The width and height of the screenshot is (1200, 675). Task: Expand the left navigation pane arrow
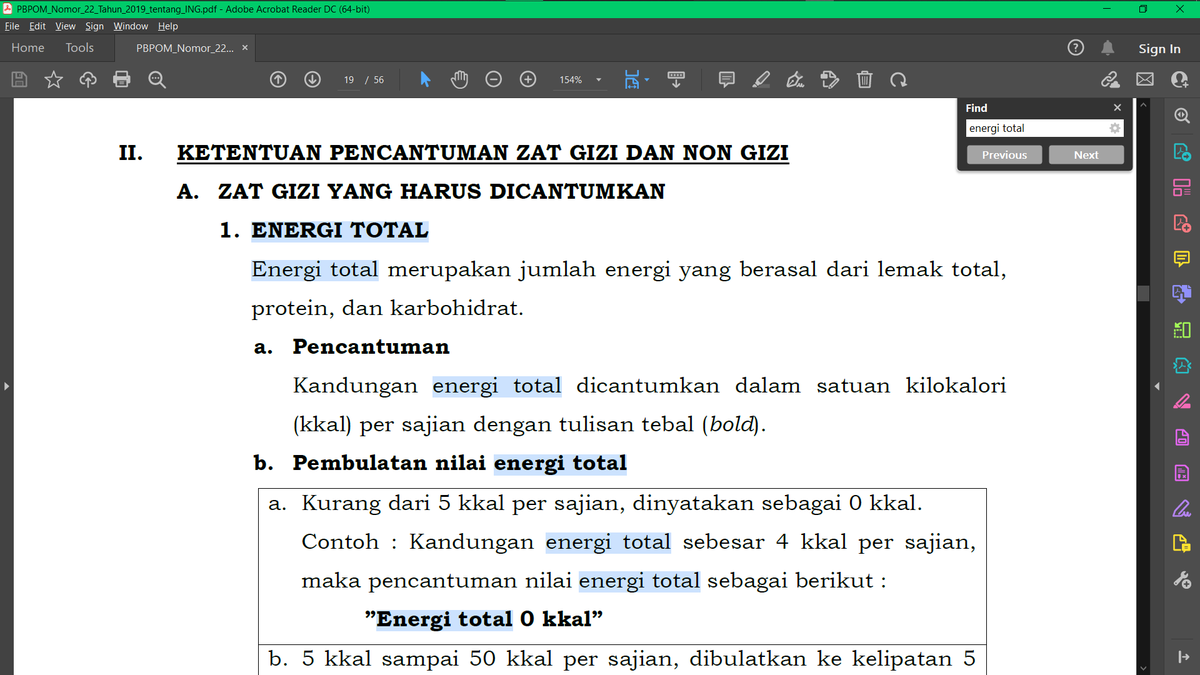click(x=6, y=386)
